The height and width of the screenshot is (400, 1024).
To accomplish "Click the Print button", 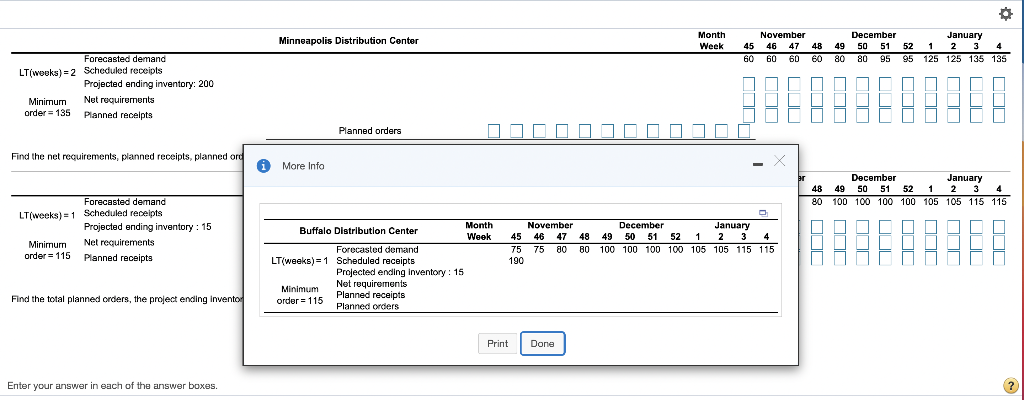I will click(498, 344).
